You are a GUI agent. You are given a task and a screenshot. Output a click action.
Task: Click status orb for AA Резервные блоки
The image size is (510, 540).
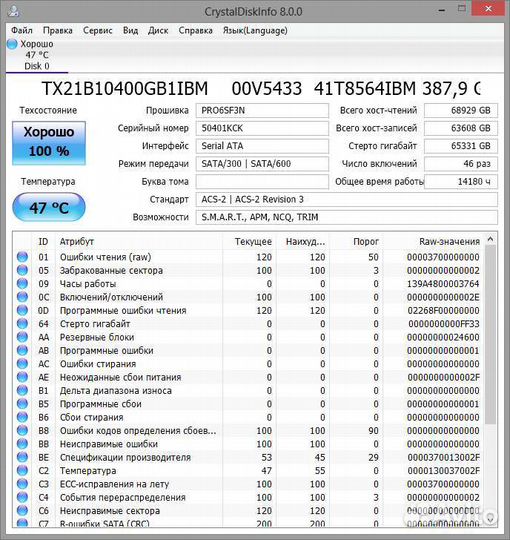(x=22, y=337)
